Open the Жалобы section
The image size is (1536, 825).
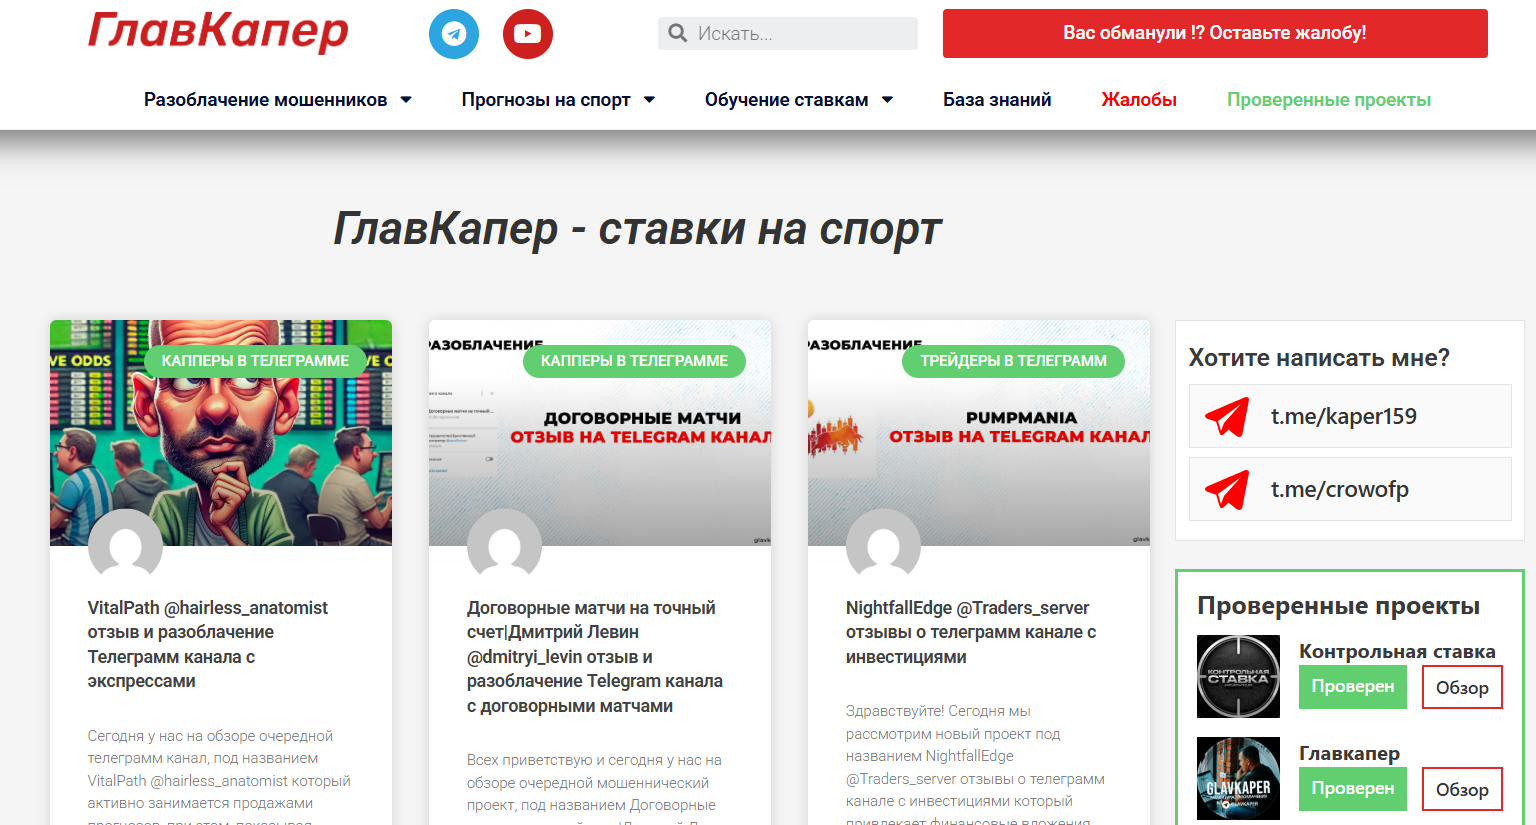(x=1138, y=99)
